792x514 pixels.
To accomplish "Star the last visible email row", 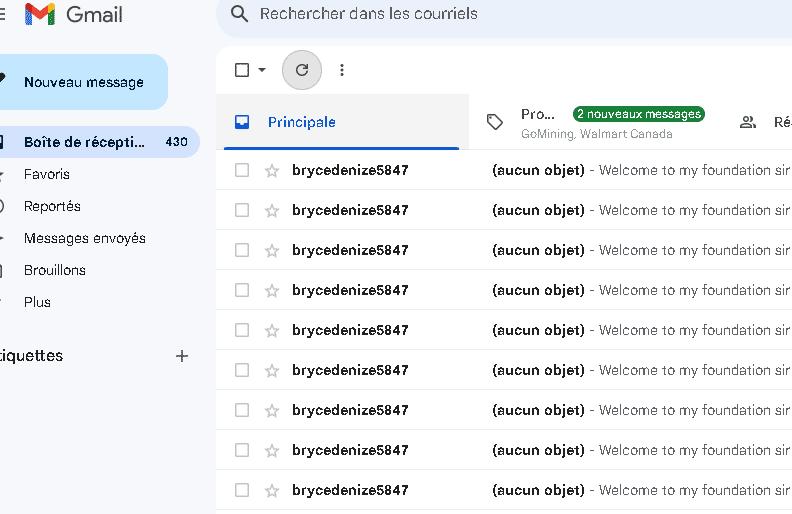I will (271, 490).
